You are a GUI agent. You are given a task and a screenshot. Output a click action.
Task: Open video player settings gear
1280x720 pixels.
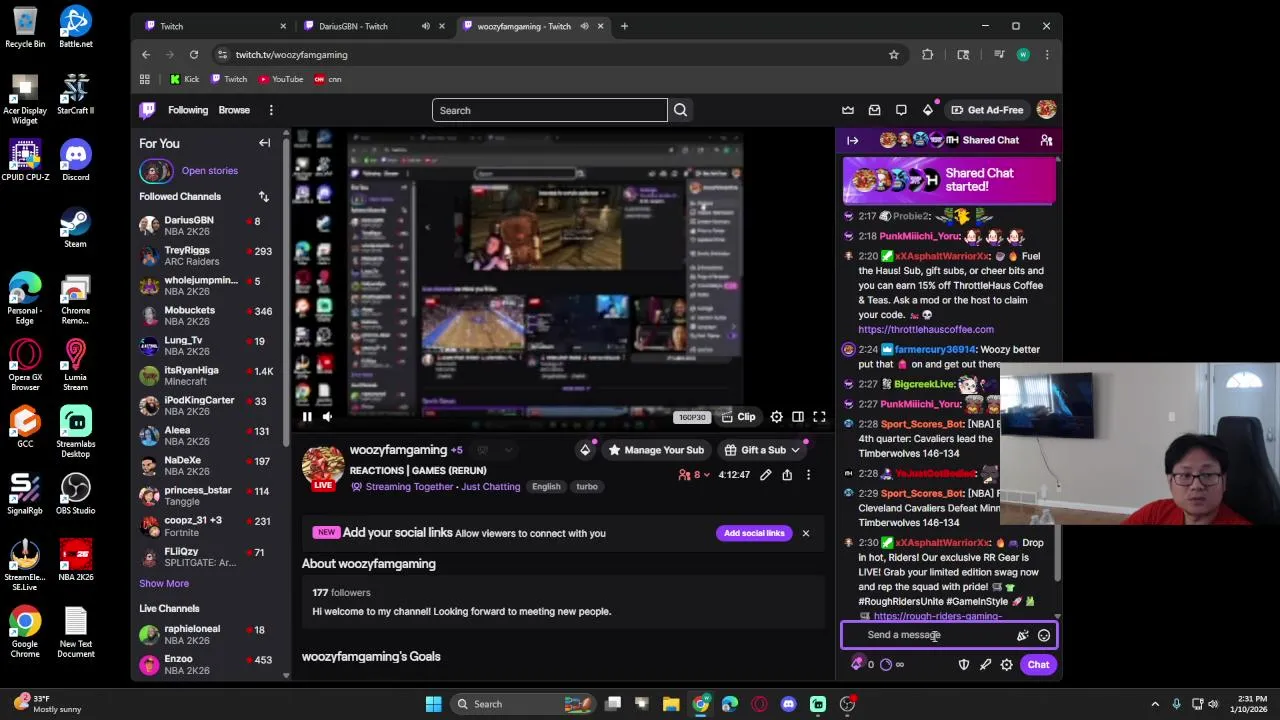pos(776,417)
